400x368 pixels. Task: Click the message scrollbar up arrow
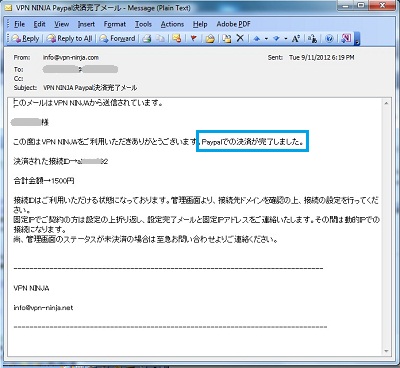(x=386, y=103)
